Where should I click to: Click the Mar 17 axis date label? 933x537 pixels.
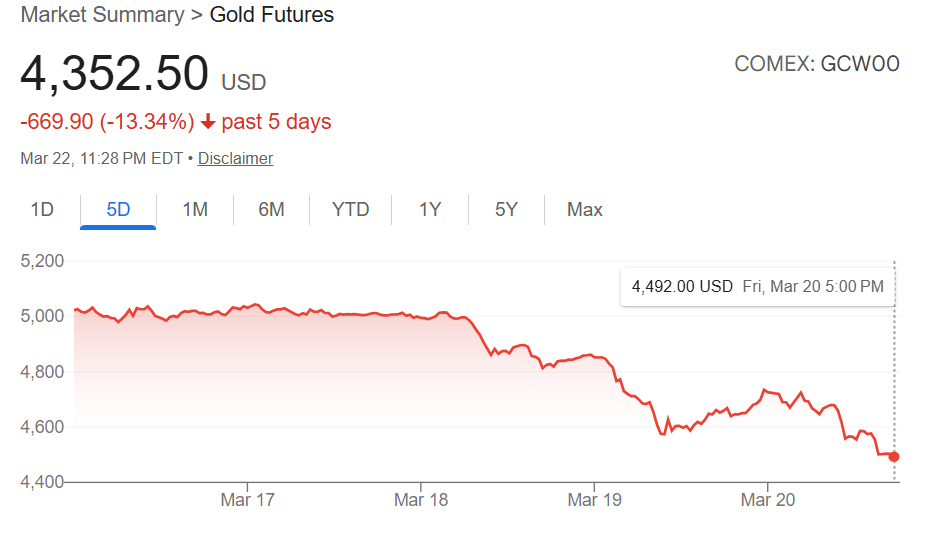(x=247, y=500)
